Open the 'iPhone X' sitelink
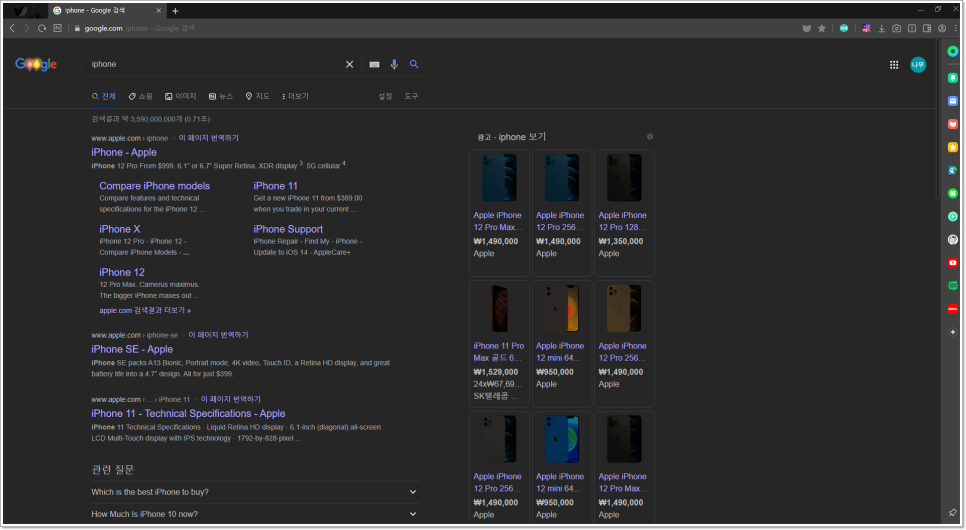The height and width of the screenshot is (530, 966). pos(120,229)
